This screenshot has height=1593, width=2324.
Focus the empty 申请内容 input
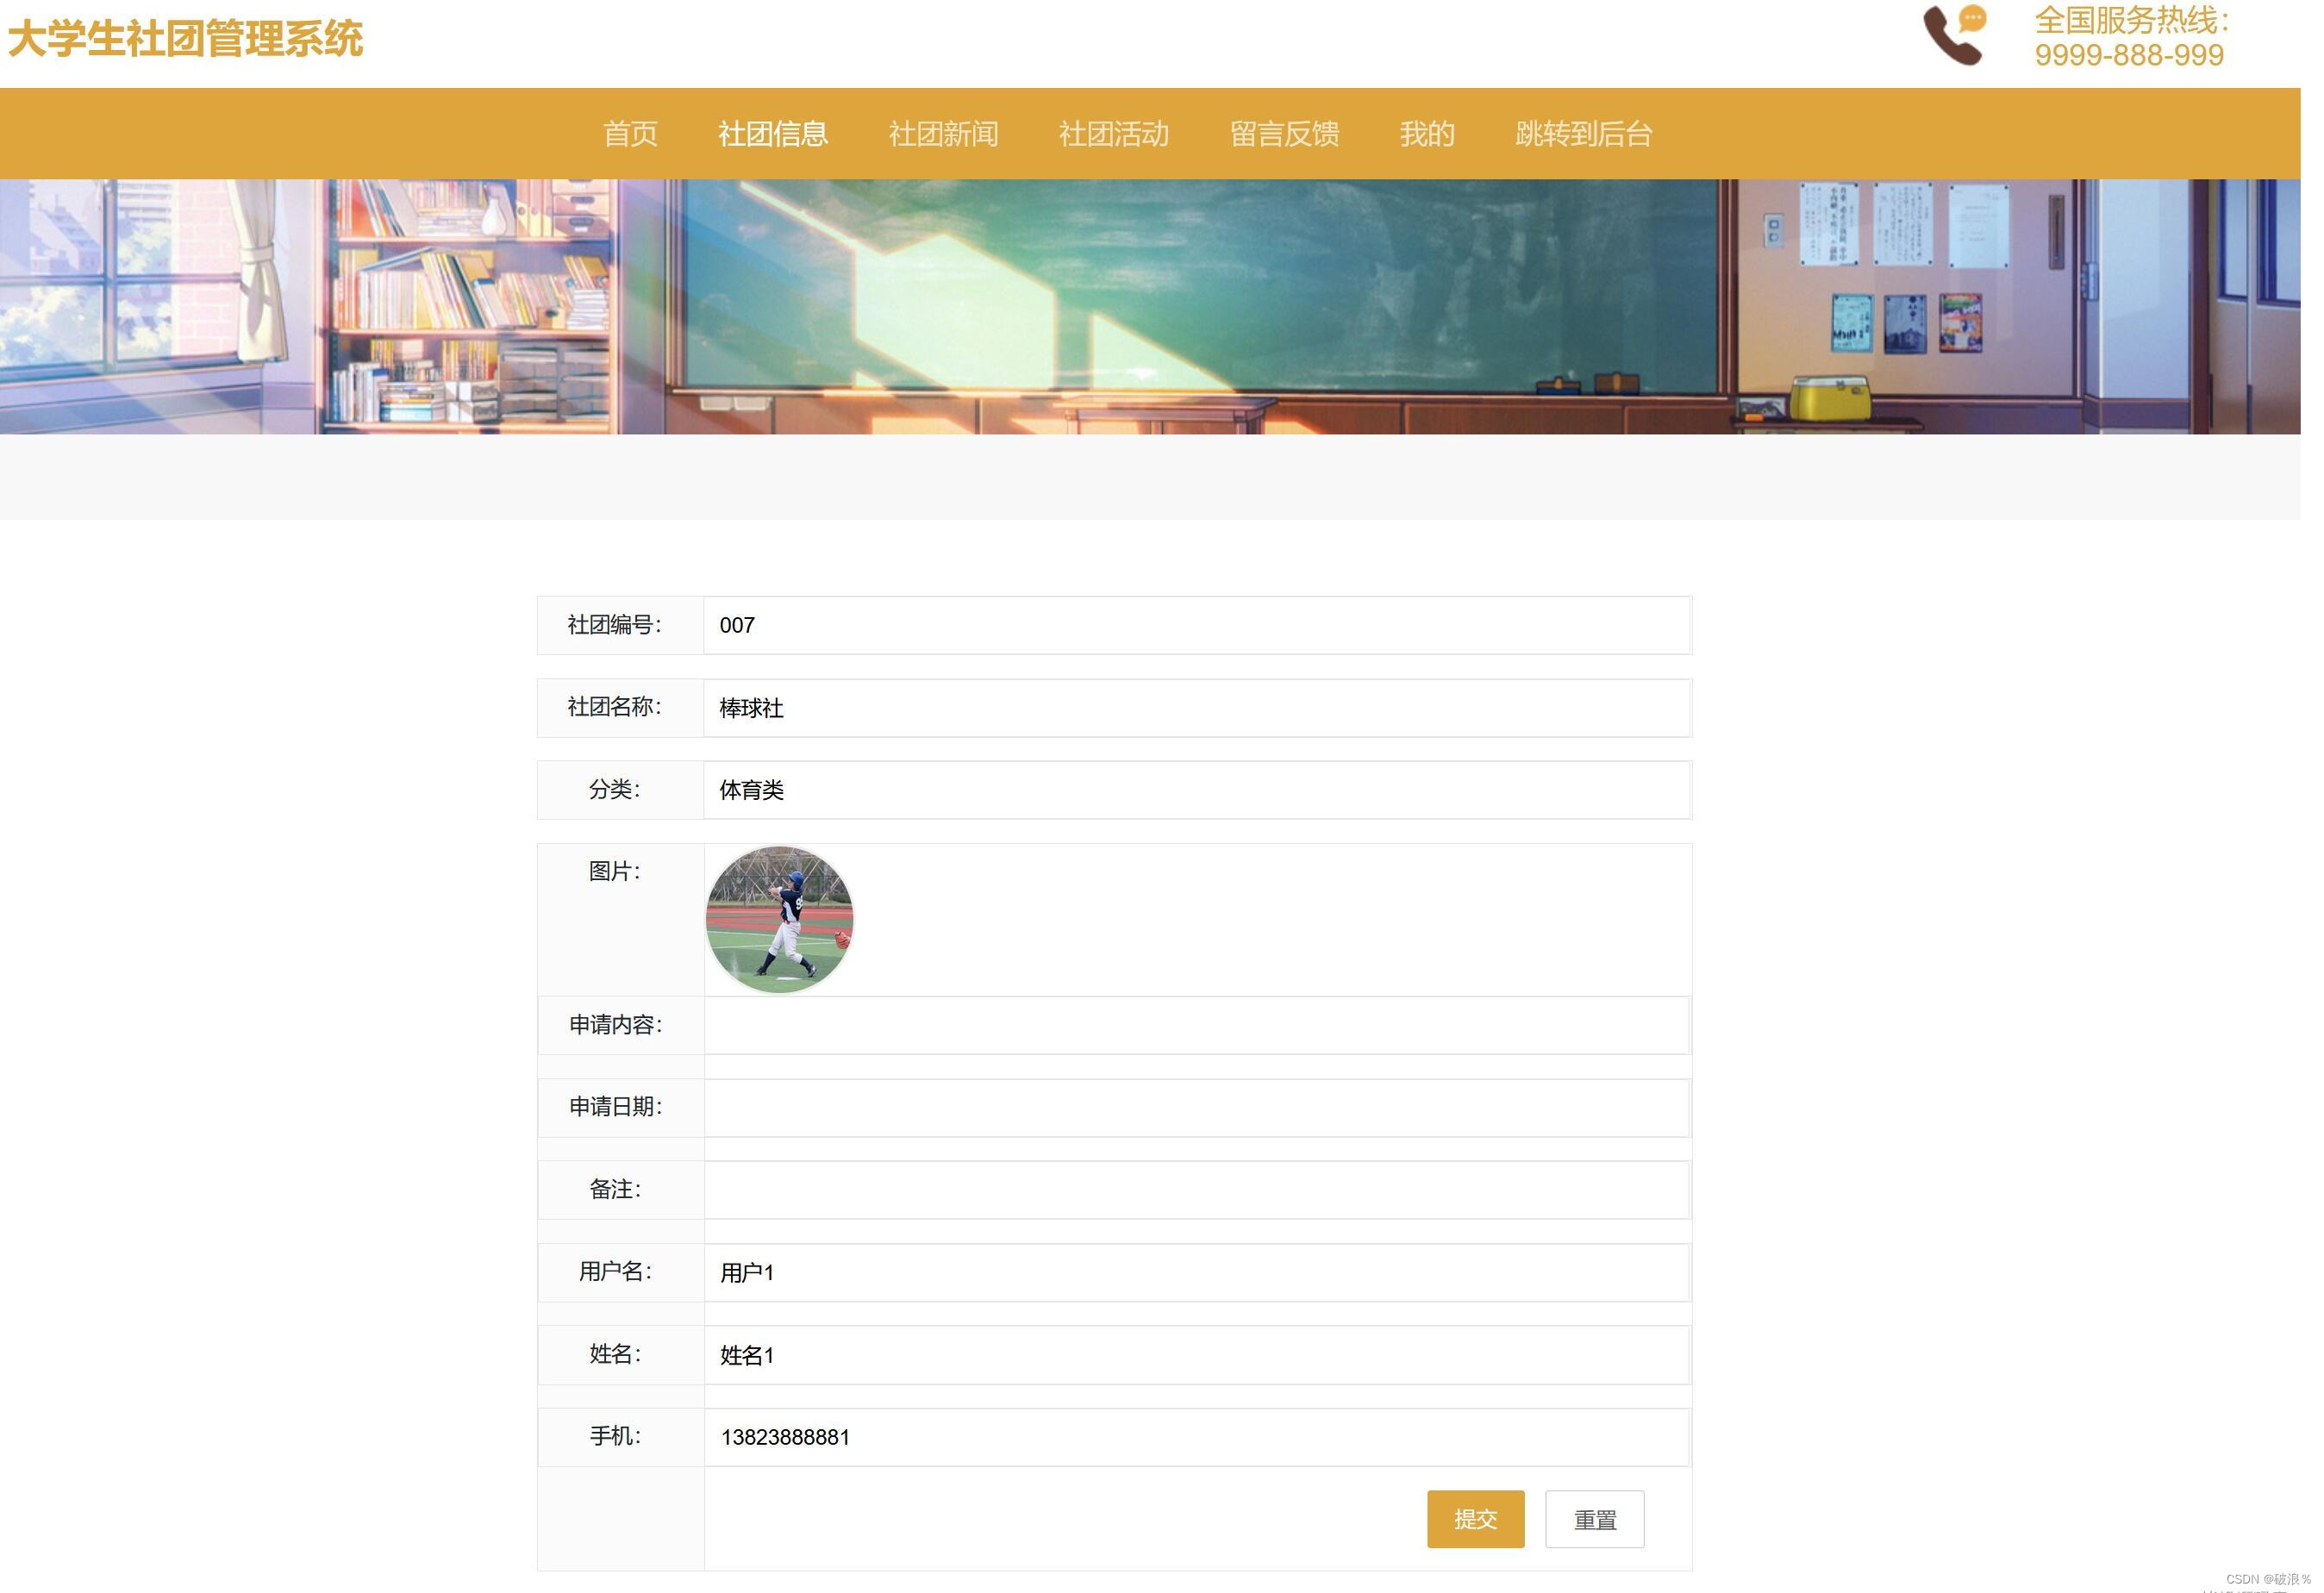click(1196, 1025)
